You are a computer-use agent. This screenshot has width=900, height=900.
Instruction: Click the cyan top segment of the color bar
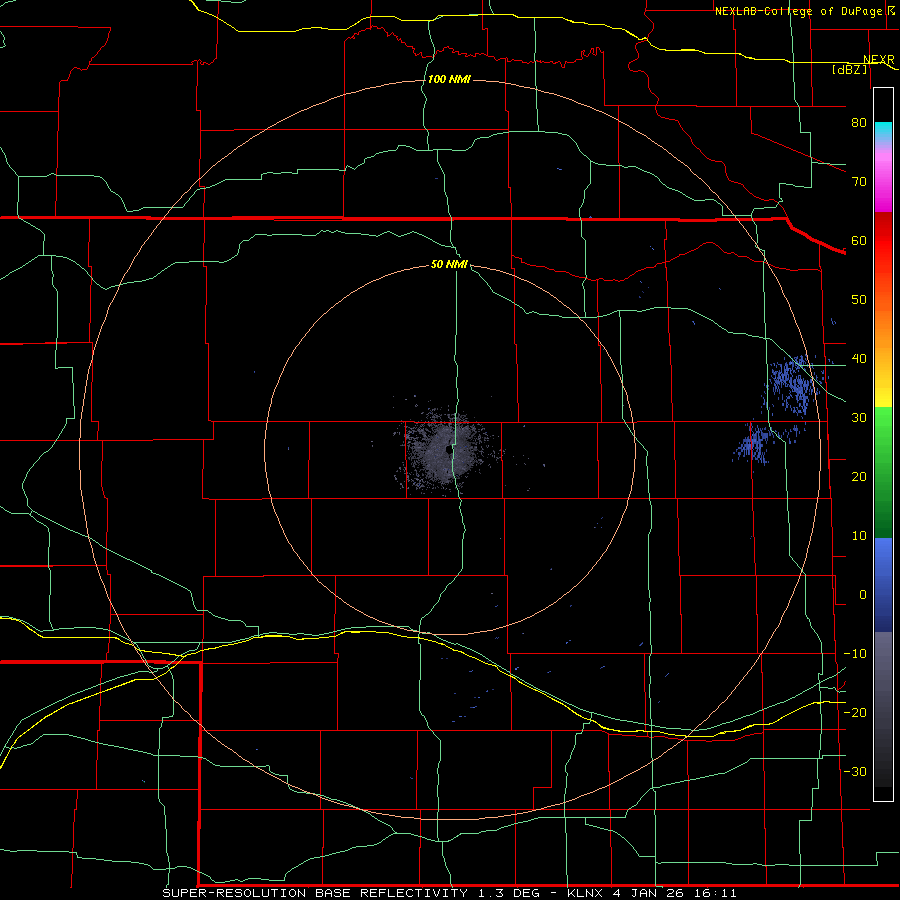(883, 133)
